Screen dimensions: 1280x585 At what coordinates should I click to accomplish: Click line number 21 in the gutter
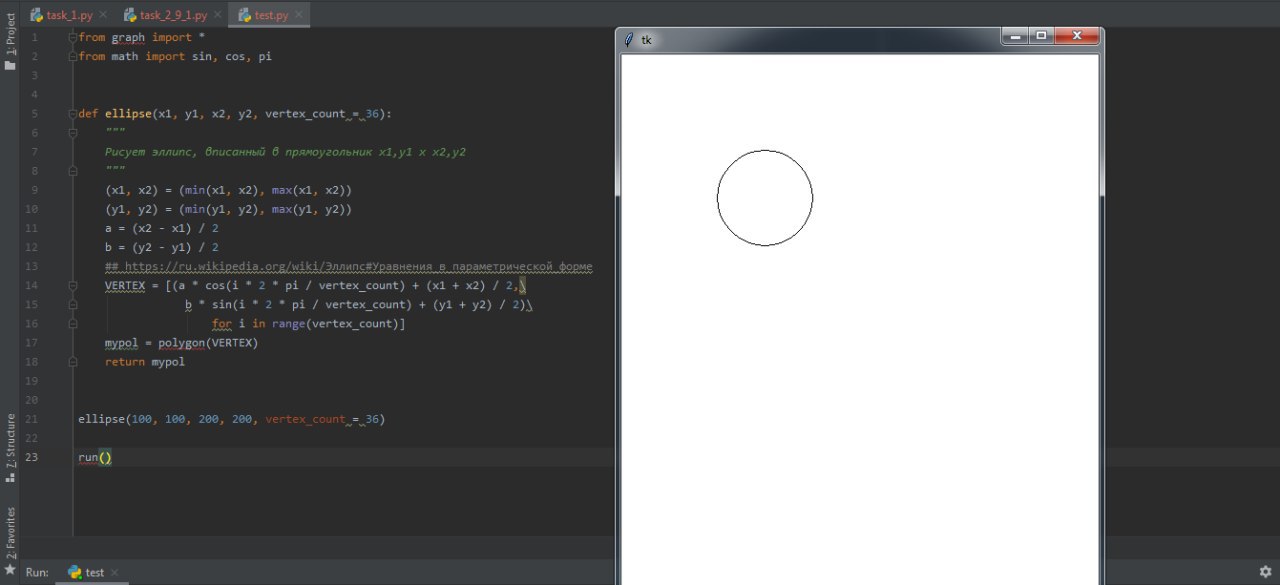coord(31,419)
